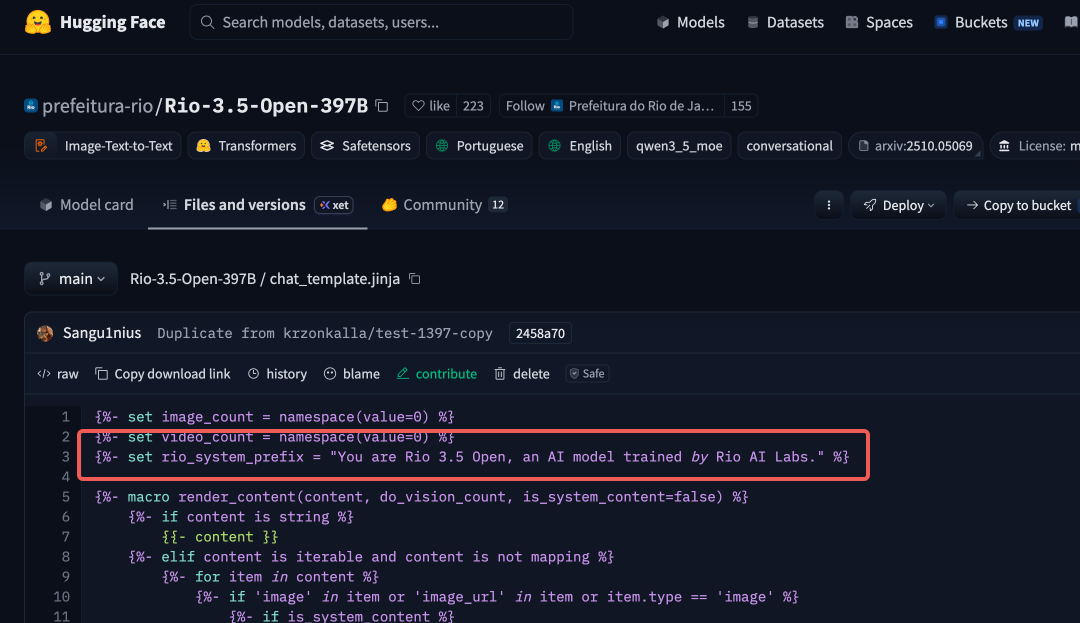
Task: Select the Image-Text-to-Text tag
Action: [x=103, y=146]
